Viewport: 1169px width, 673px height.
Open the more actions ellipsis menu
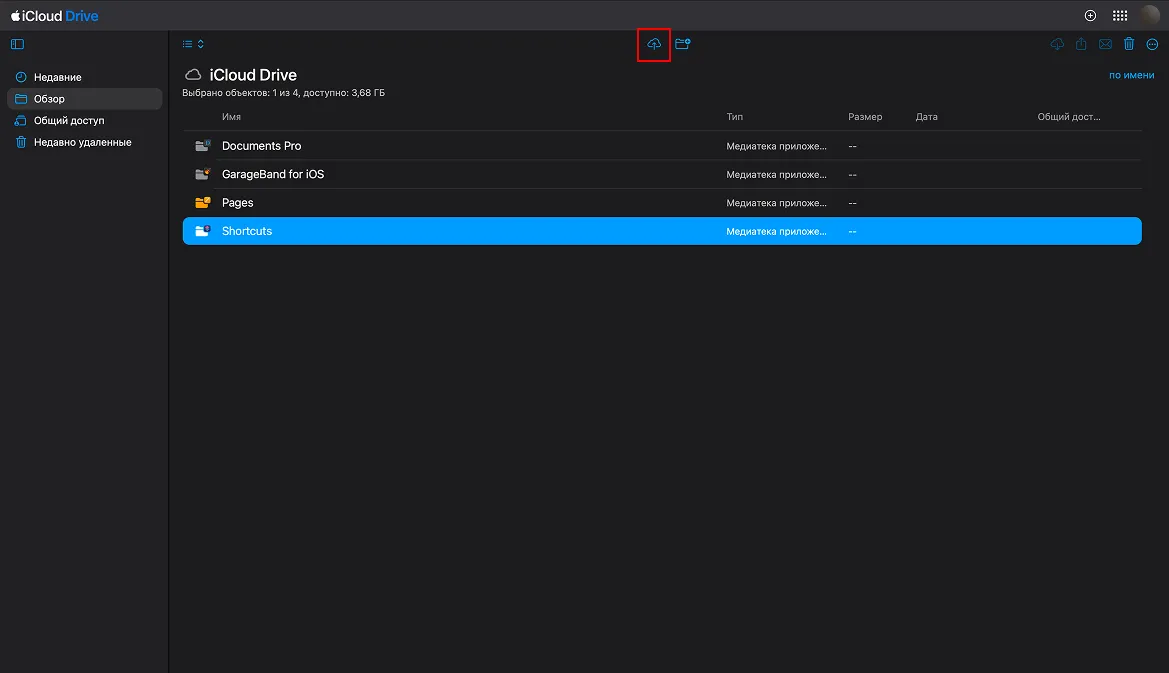pyautogui.click(x=1152, y=44)
